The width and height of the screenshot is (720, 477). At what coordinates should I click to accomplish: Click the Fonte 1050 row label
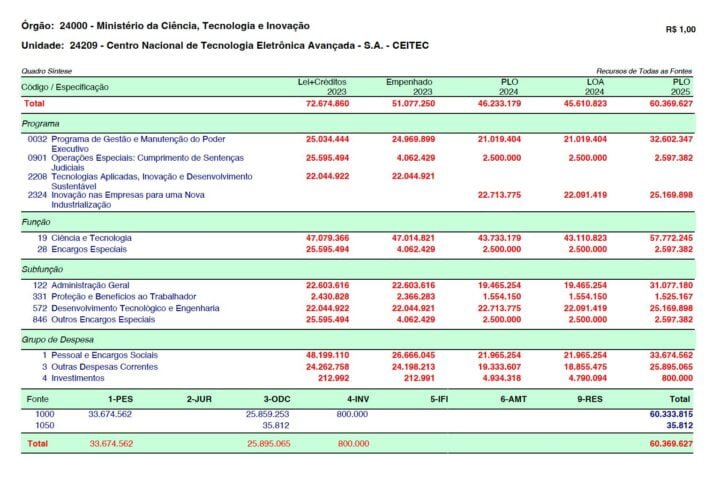click(45, 424)
